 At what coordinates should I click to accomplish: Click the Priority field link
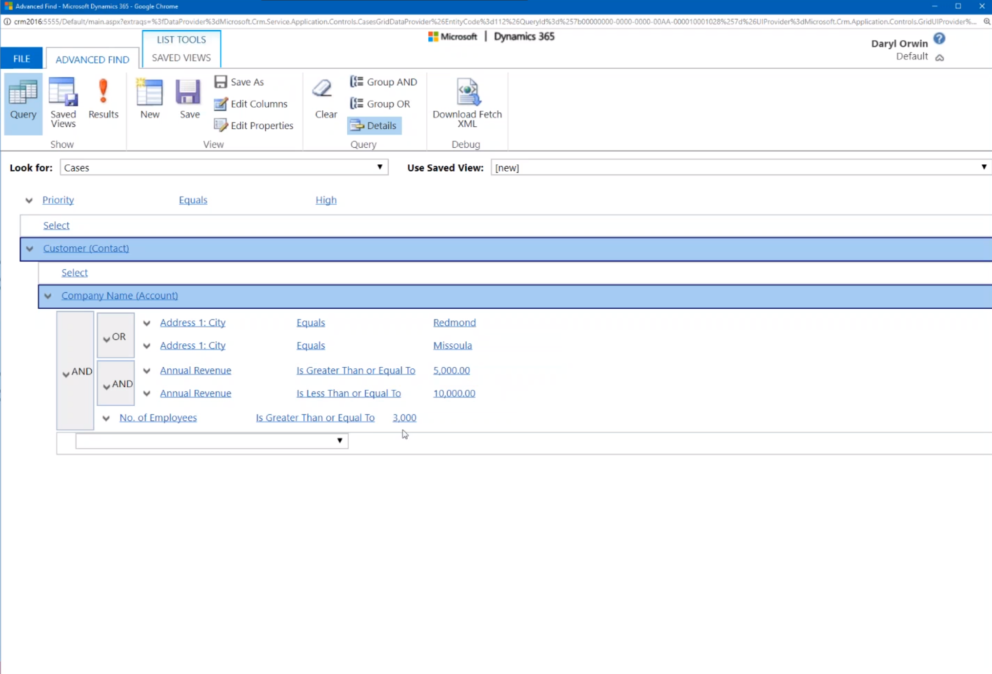click(58, 200)
